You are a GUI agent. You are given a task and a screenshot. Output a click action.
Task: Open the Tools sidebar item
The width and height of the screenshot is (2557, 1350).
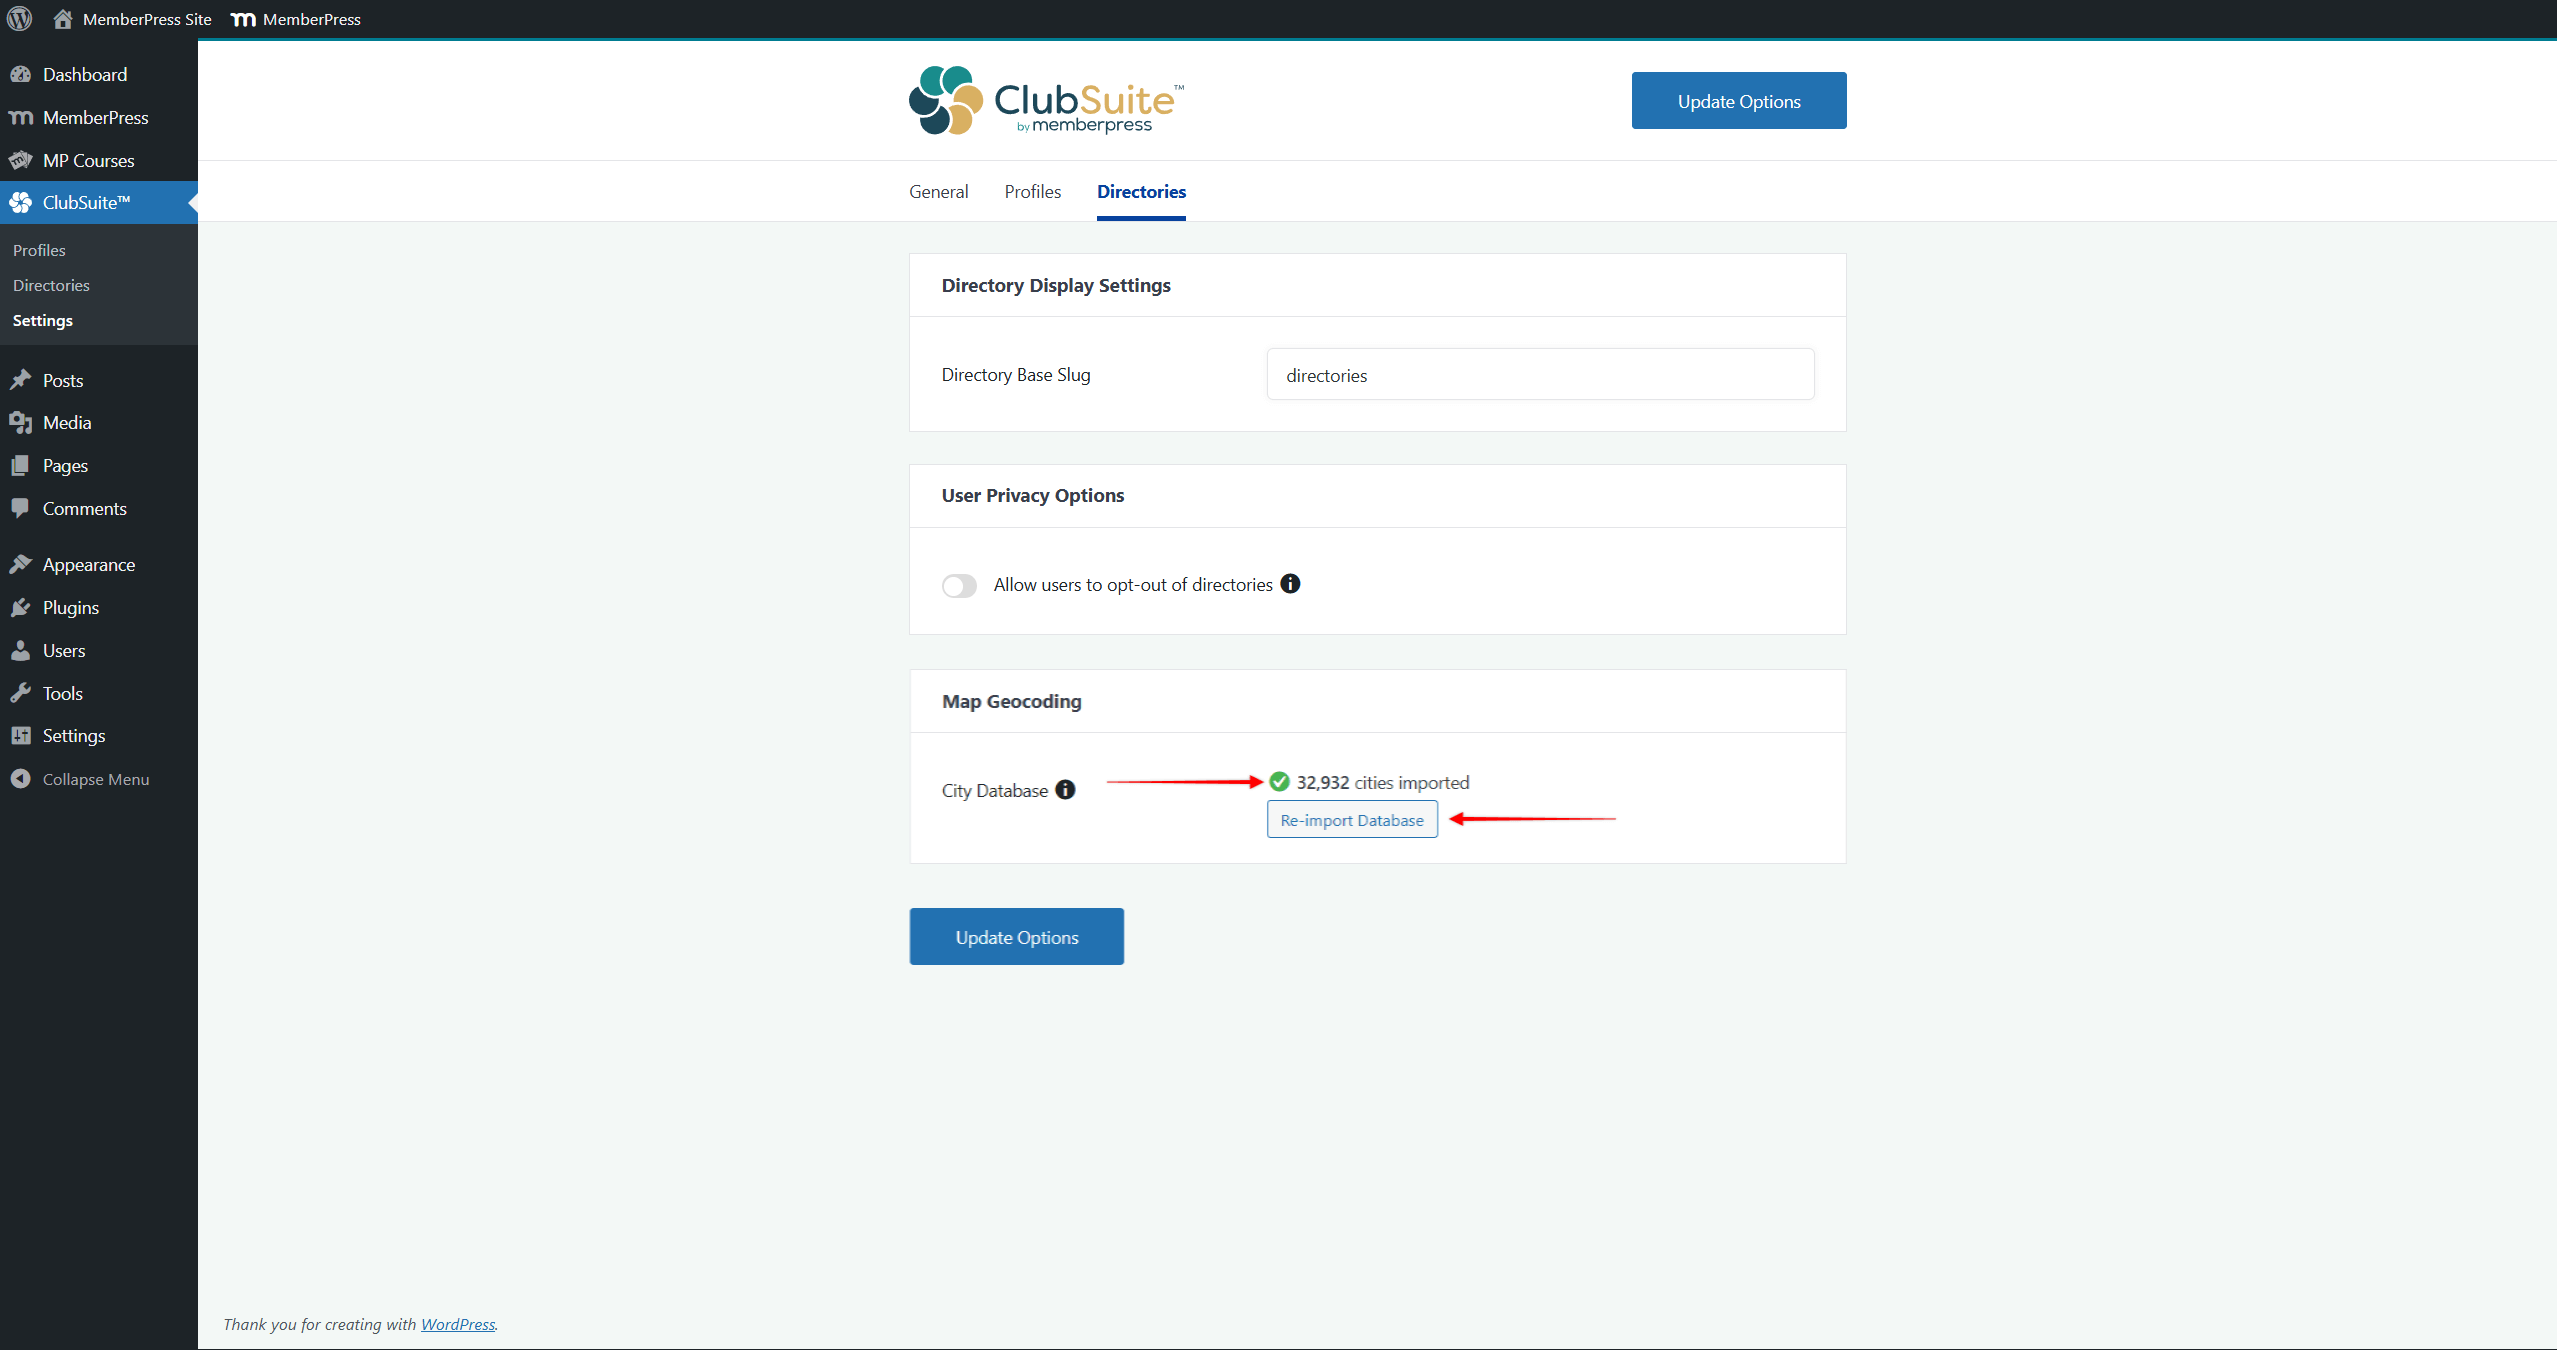(x=62, y=693)
